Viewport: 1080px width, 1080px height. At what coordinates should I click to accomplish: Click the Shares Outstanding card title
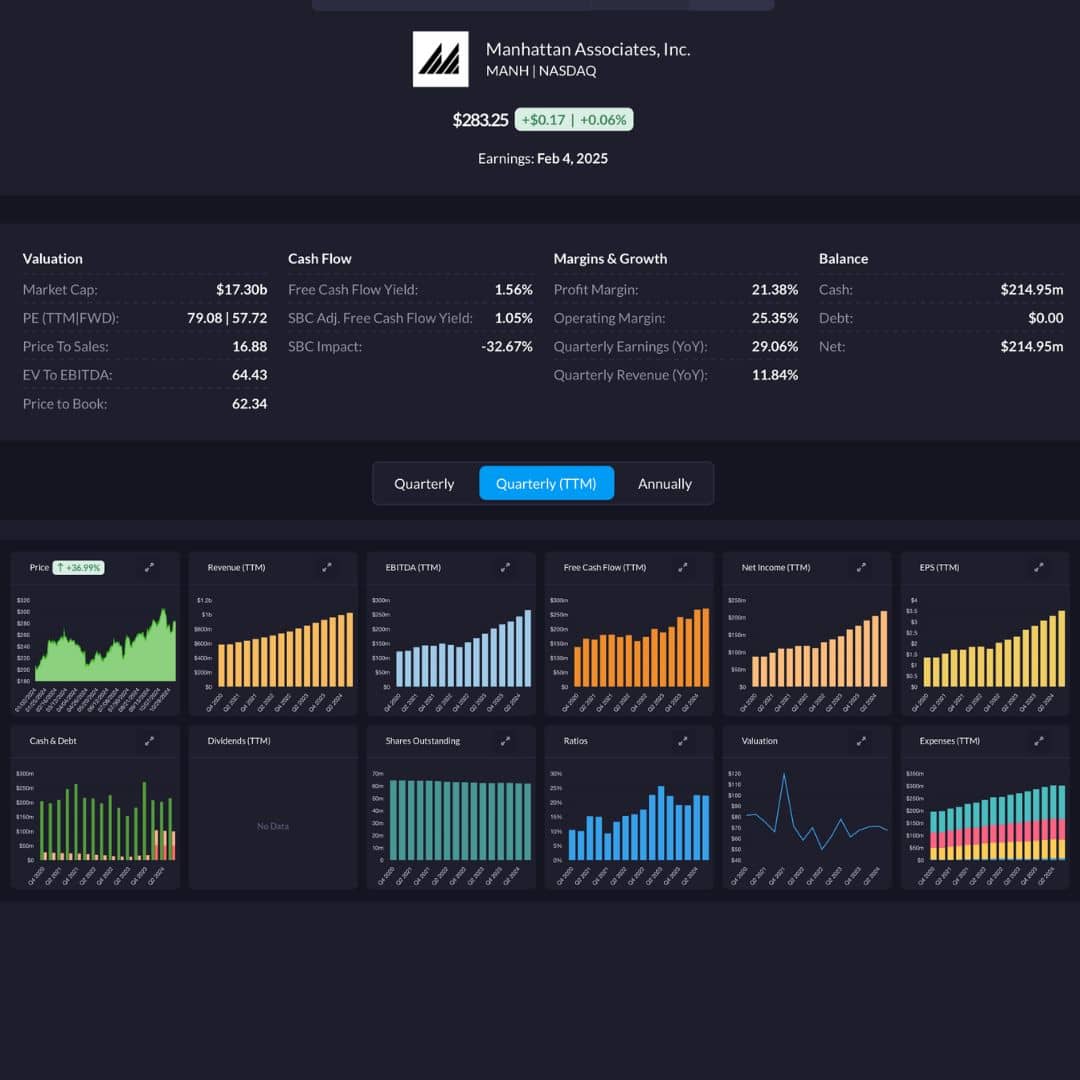click(423, 741)
